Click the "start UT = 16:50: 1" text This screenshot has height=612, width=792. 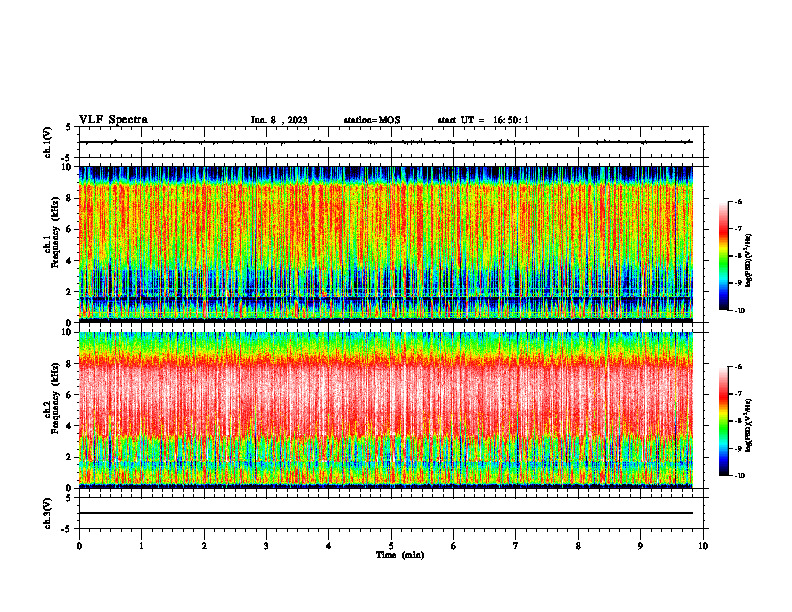point(483,120)
